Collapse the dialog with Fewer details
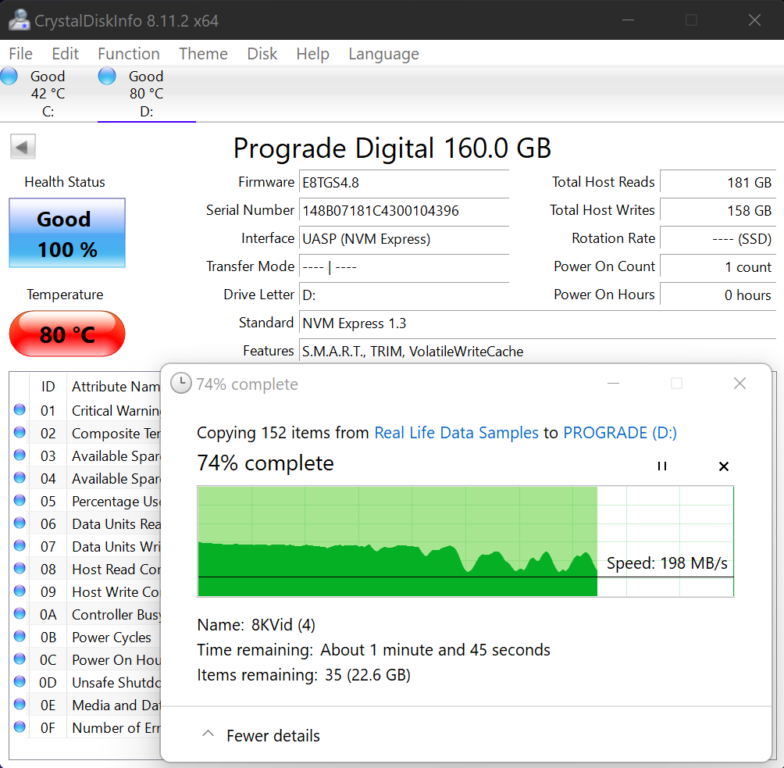784x768 pixels. coord(260,735)
